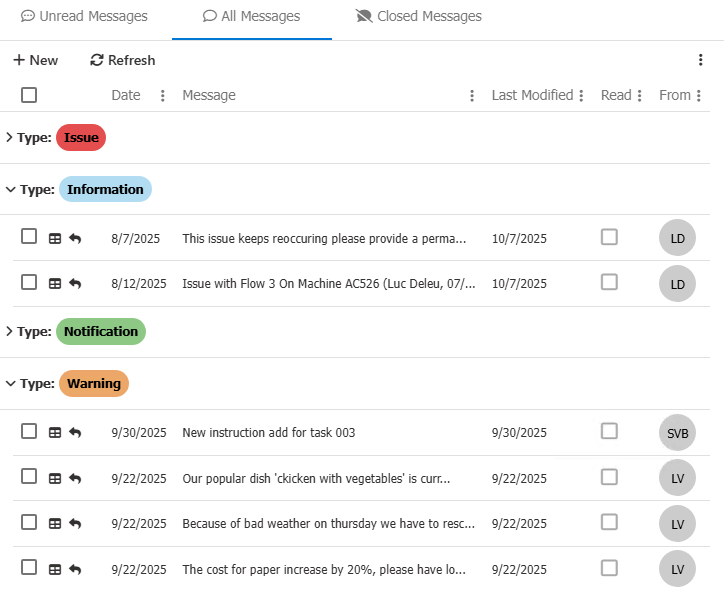724x590 pixels.
Task: Mark the Flow 3 message as read
Action: [609, 282]
